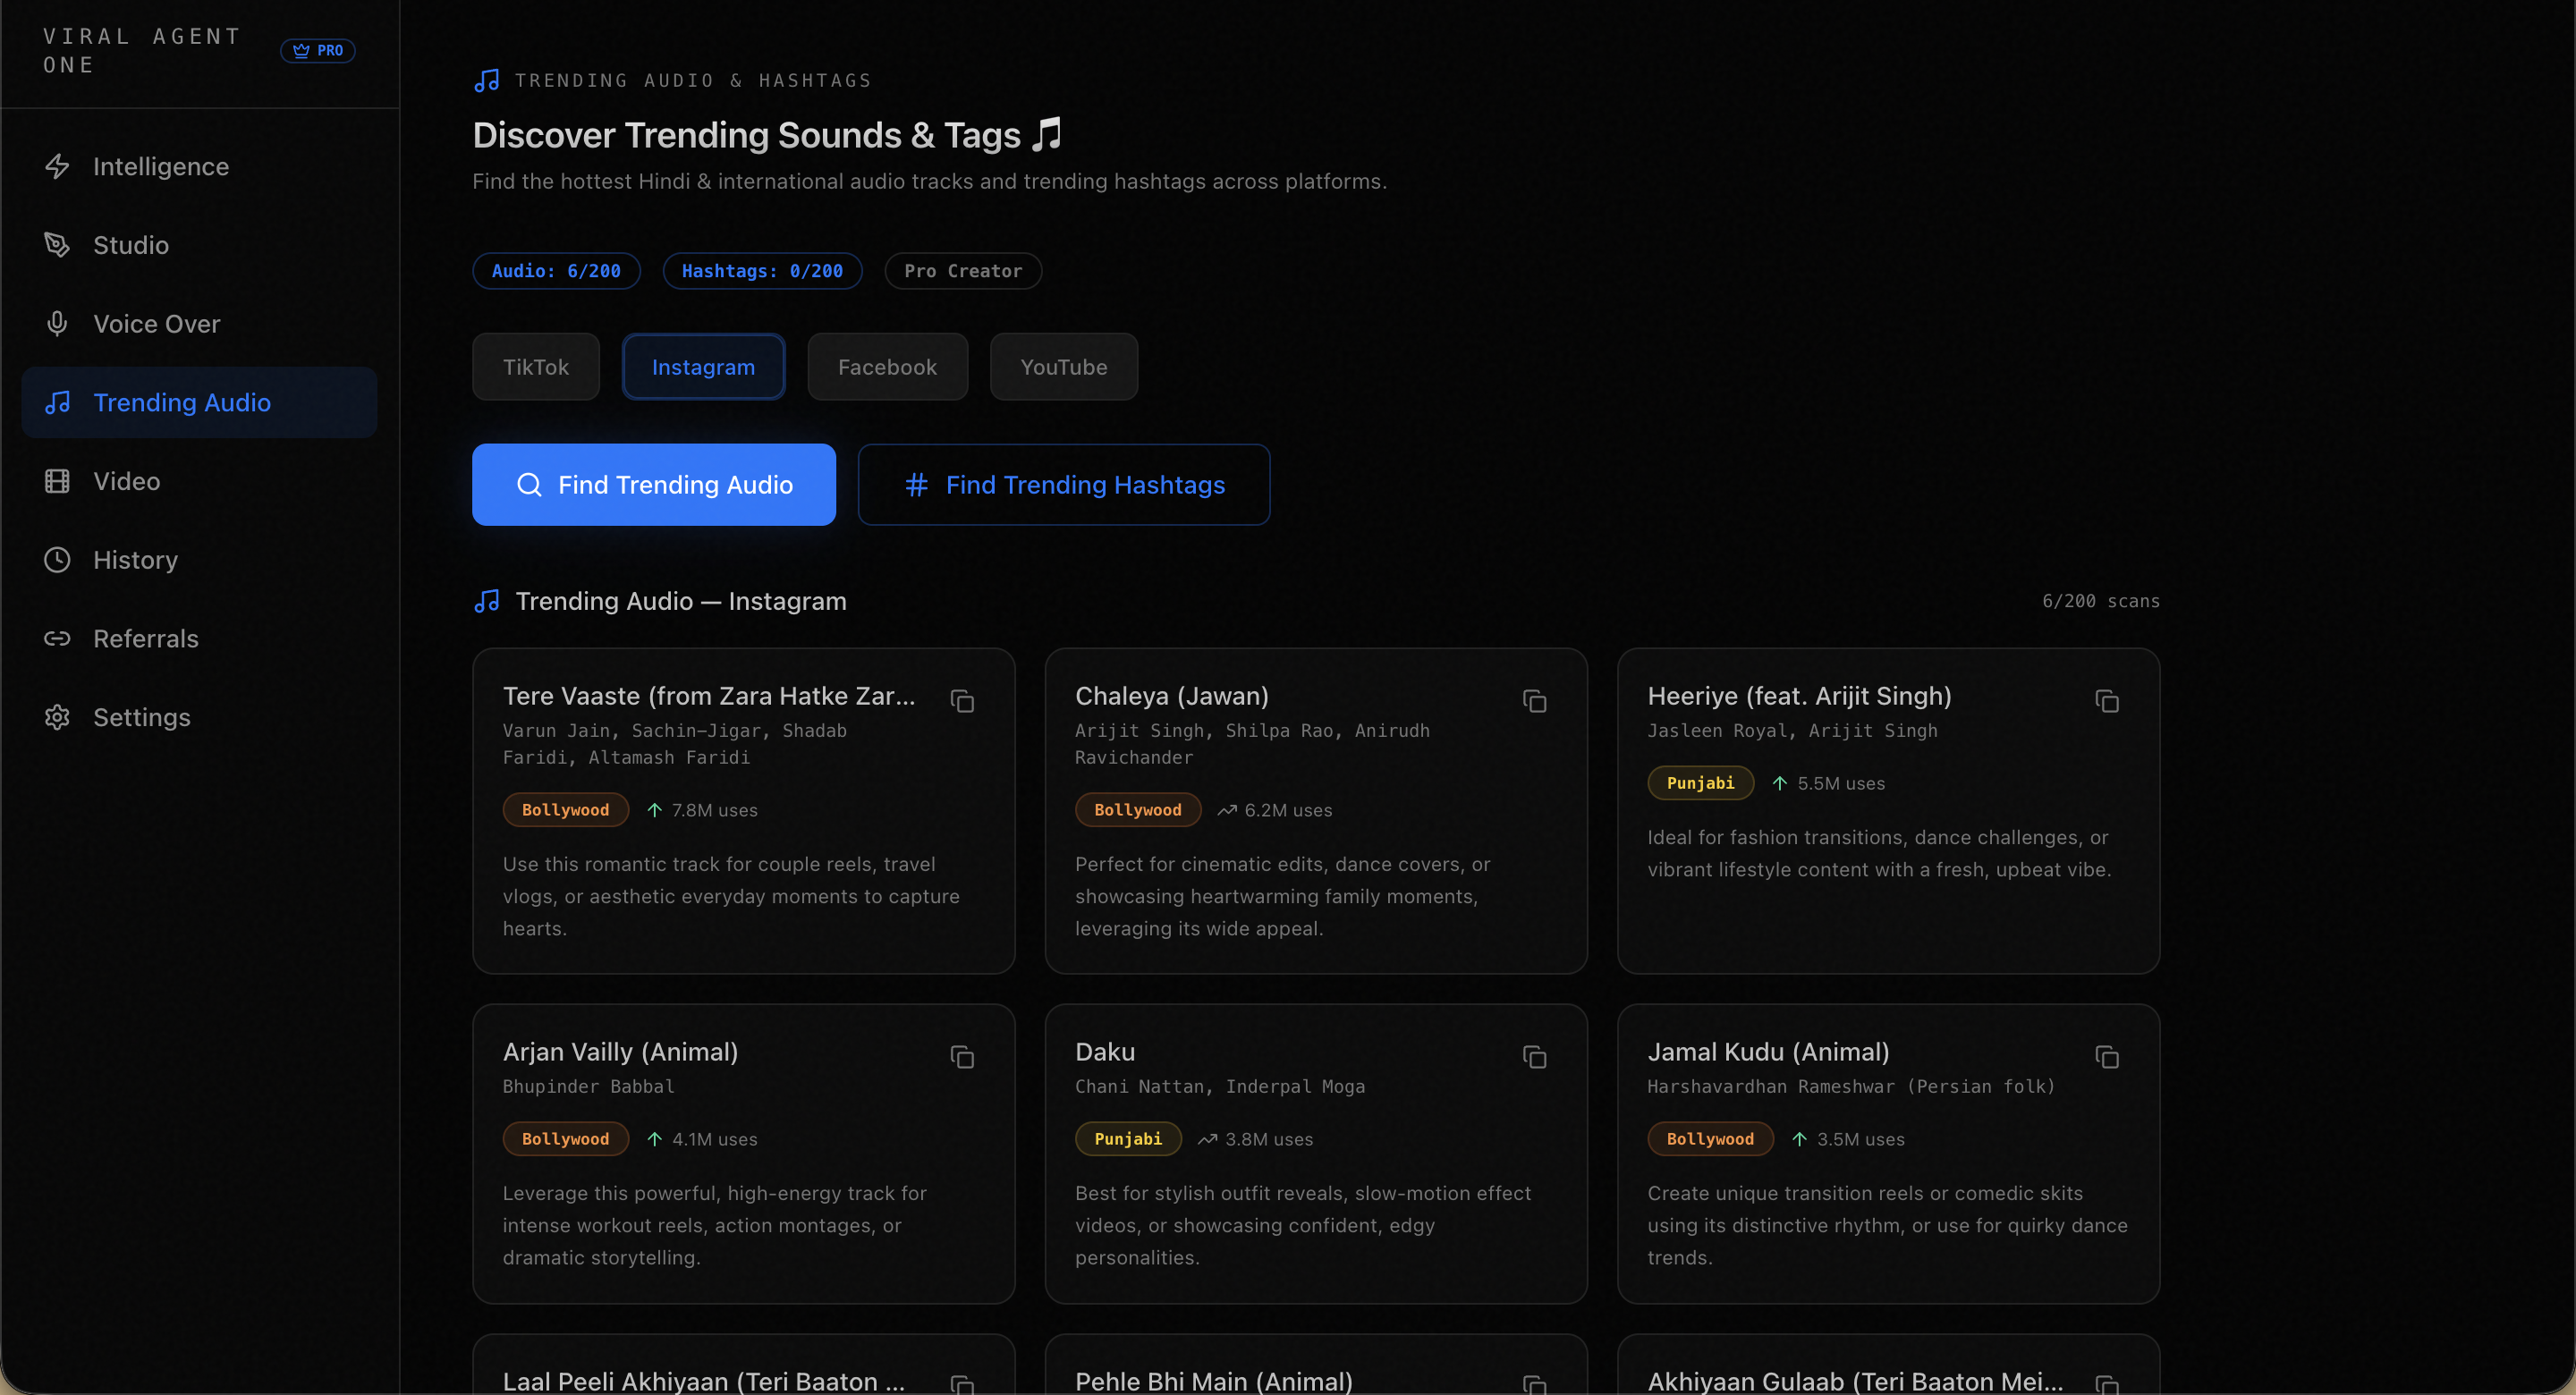Copy the Tere Vaaste audio track
The height and width of the screenshot is (1395, 2576).
click(963, 701)
